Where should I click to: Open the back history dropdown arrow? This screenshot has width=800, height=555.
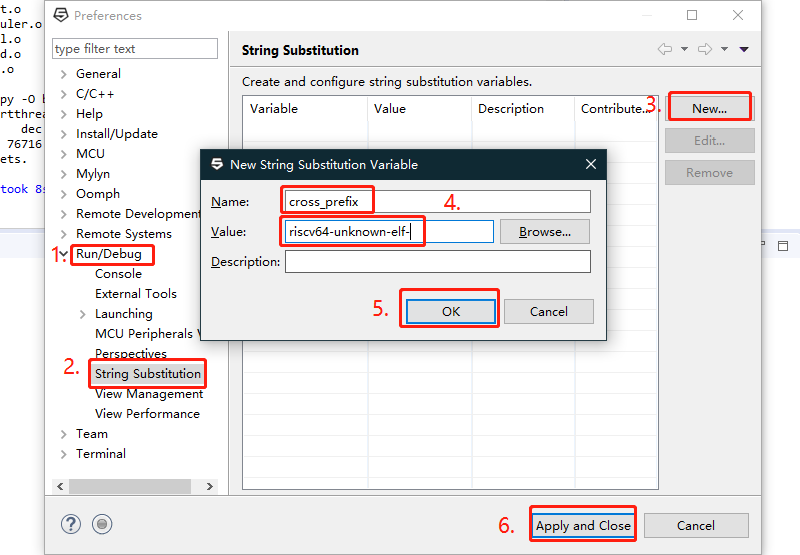684,50
